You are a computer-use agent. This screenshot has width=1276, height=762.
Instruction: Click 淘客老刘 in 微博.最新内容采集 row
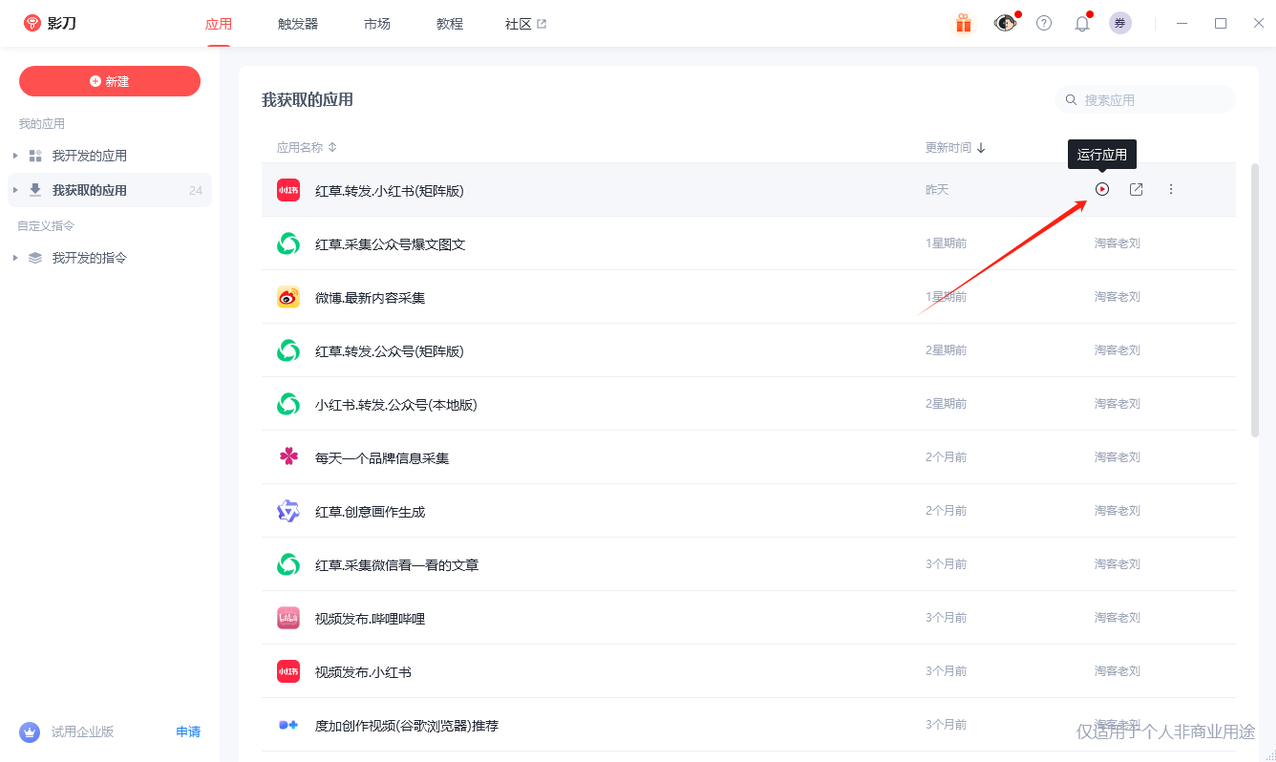1117,297
